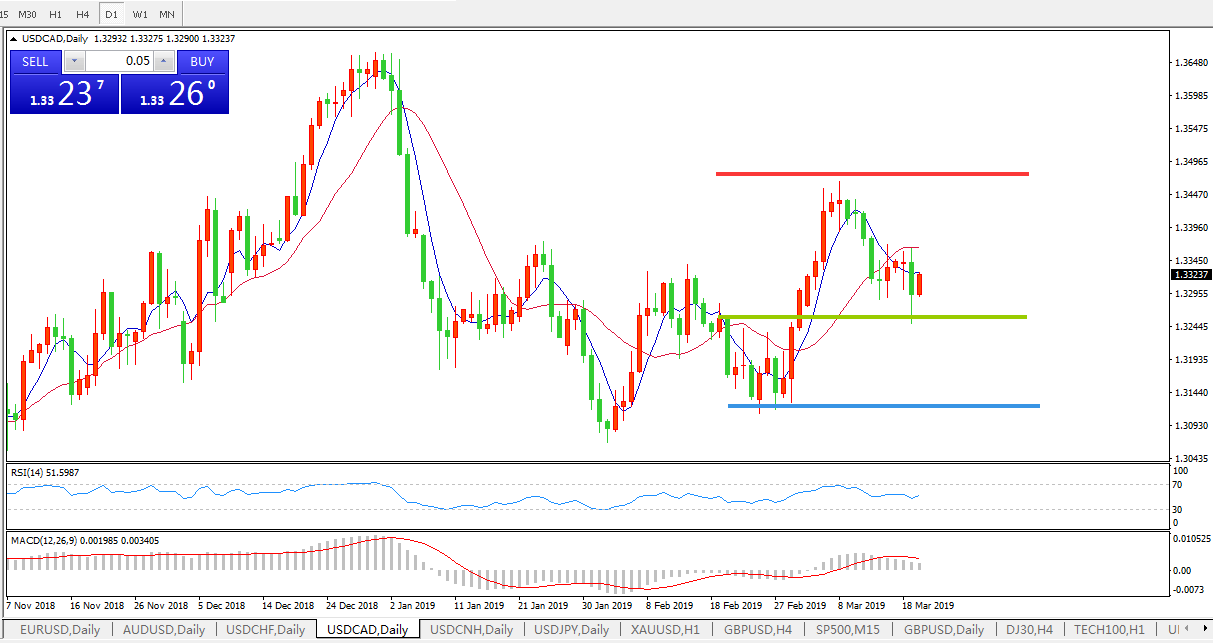The image size is (1213, 643).
Task: Toggle the D1 daily timeframe button
Action: pyautogui.click(x=111, y=15)
